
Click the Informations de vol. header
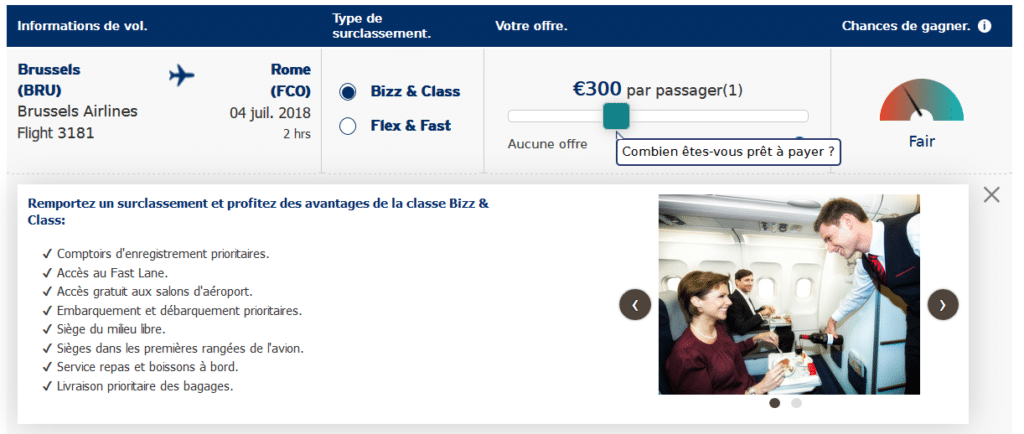tap(82, 26)
